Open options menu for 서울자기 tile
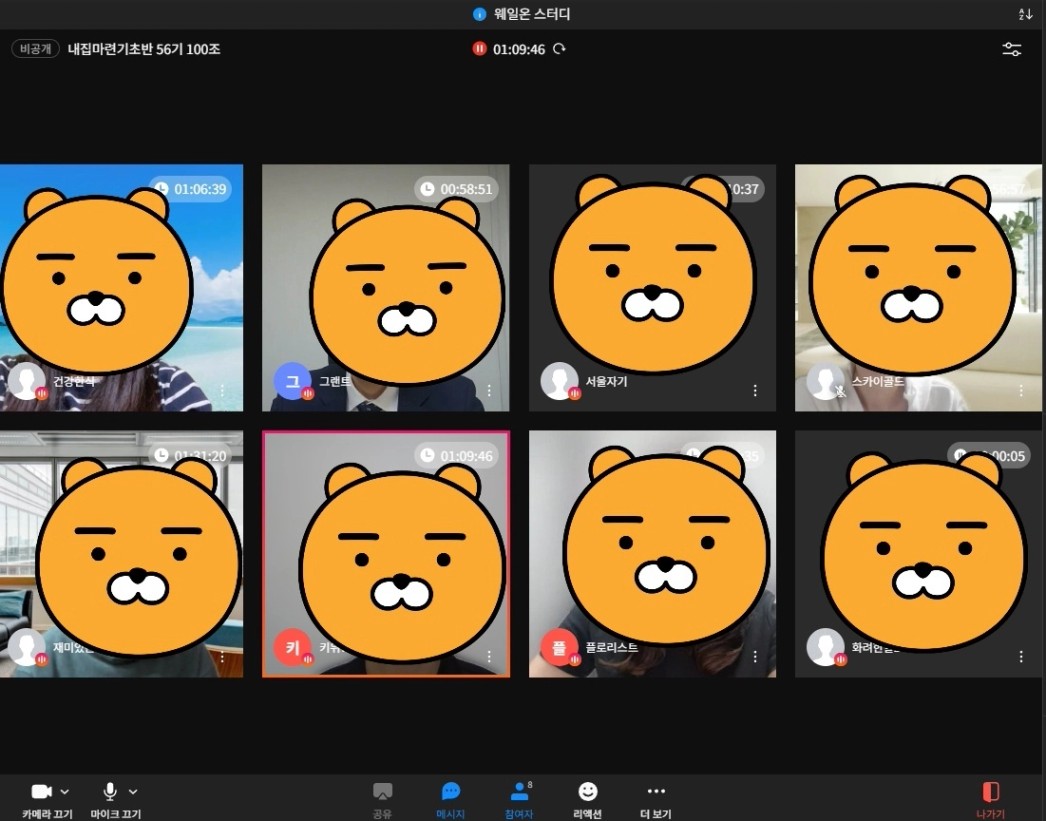 pos(755,390)
